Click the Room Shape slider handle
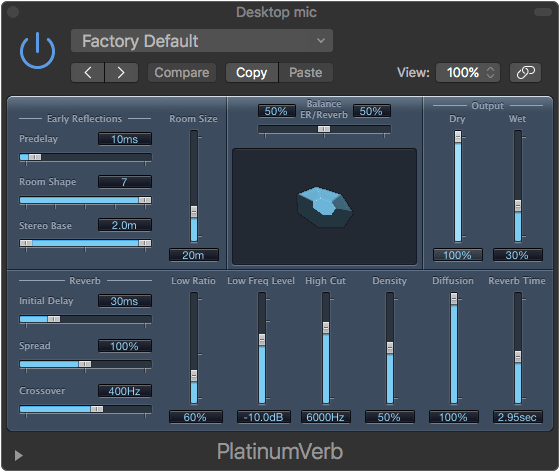The image size is (560, 472). [x=145, y=200]
